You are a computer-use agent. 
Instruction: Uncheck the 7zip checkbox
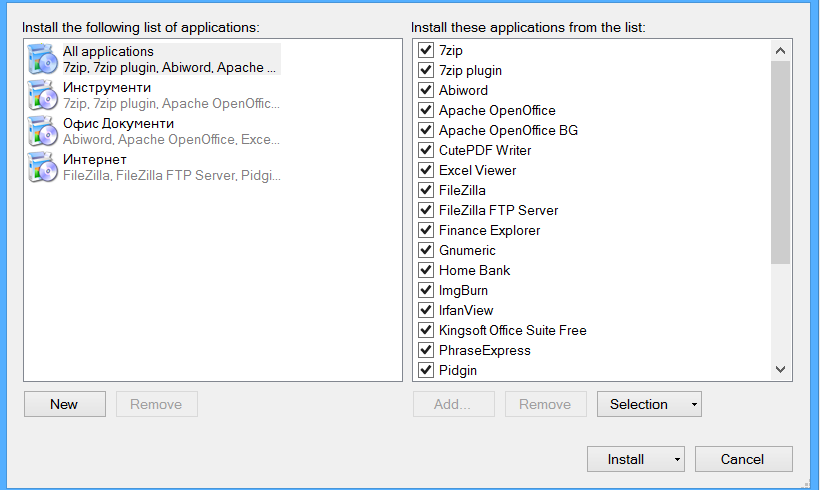pyautogui.click(x=426, y=50)
